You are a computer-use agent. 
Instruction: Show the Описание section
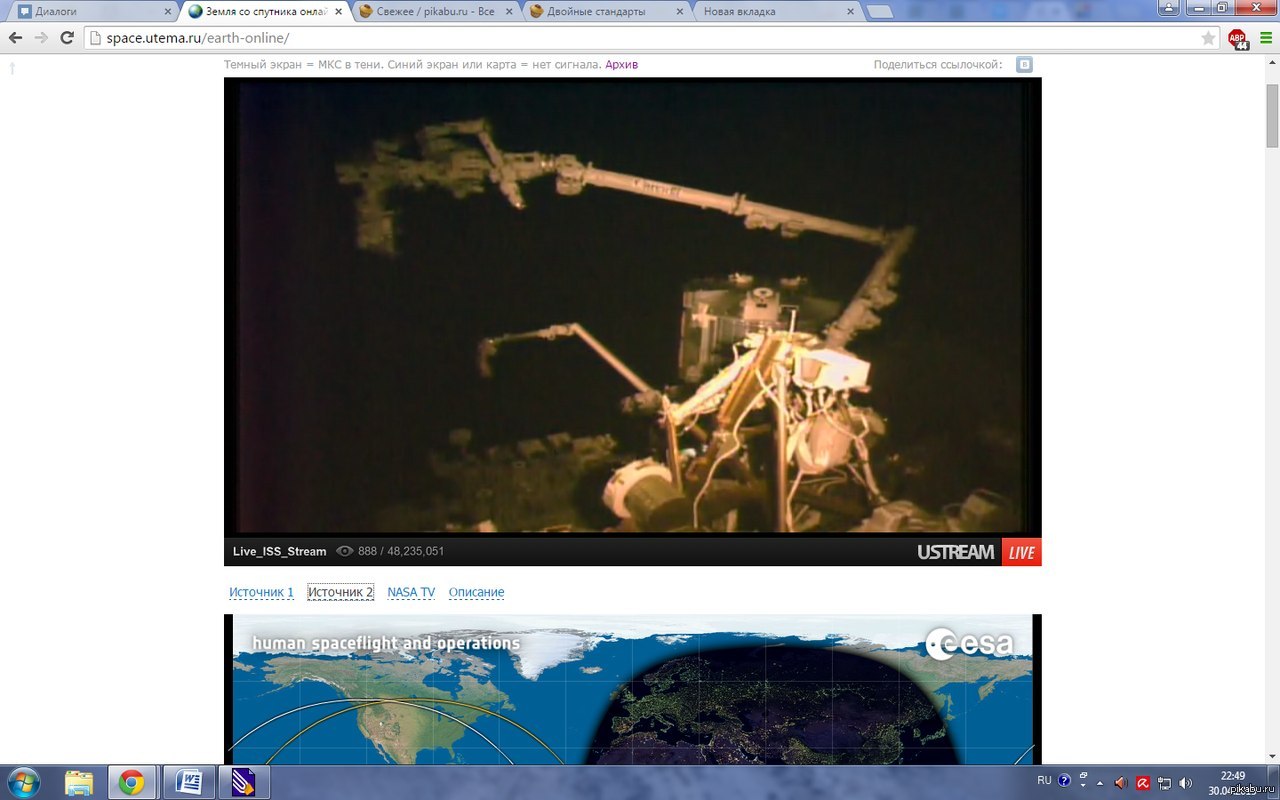(x=476, y=592)
